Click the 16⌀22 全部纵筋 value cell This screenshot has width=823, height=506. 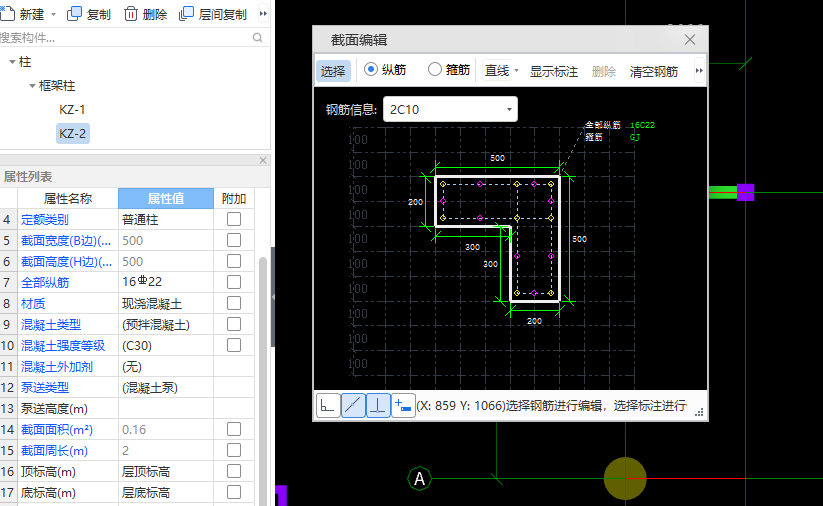click(x=166, y=282)
